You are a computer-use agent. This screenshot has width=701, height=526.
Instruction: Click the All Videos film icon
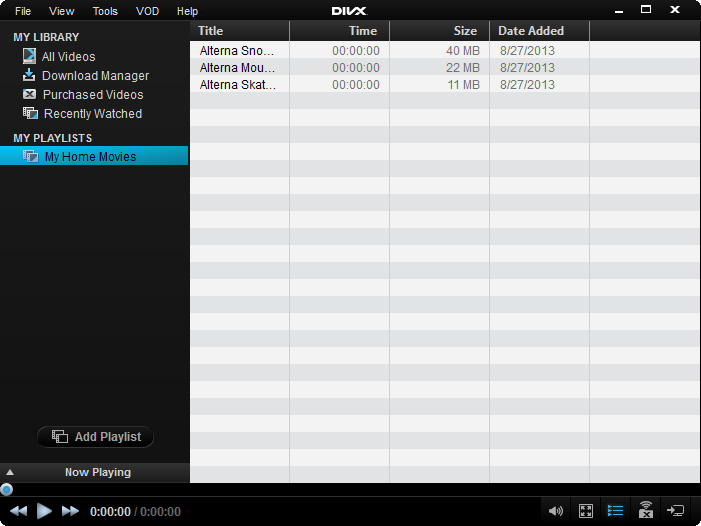click(30, 56)
